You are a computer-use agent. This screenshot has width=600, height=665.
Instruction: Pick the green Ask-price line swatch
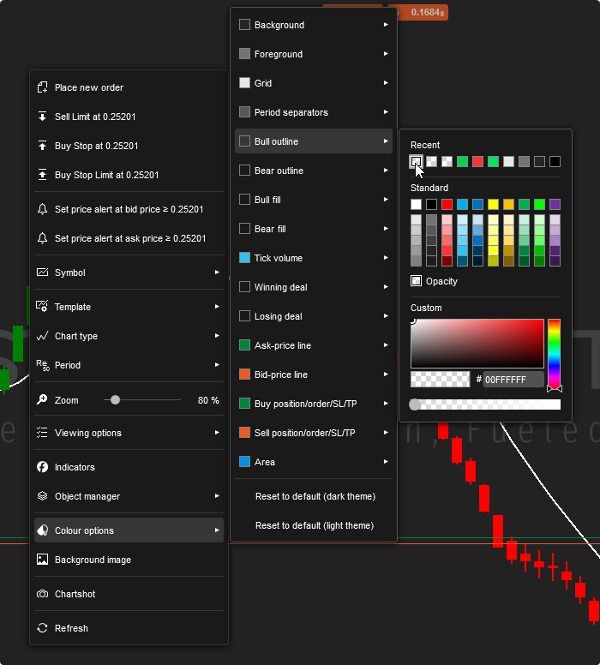[x=245, y=345]
